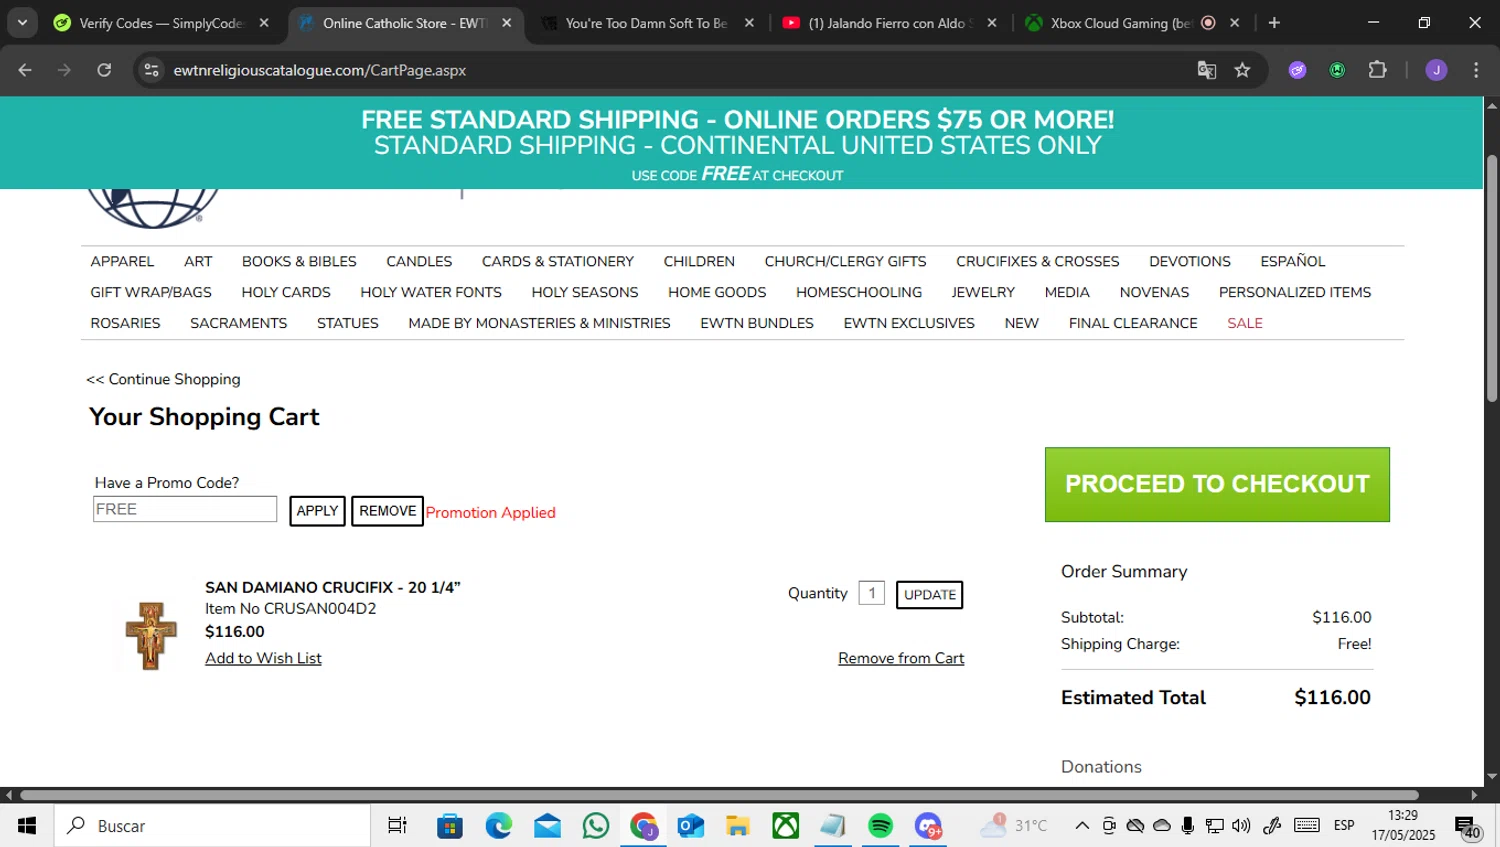Open File Explorer from taskbar
Viewport: 1500px width, 847px height.
point(738,826)
